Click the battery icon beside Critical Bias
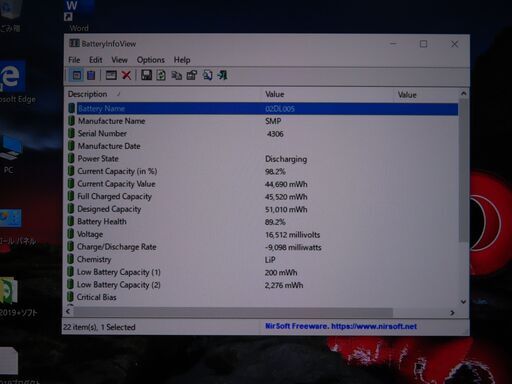 coord(70,297)
